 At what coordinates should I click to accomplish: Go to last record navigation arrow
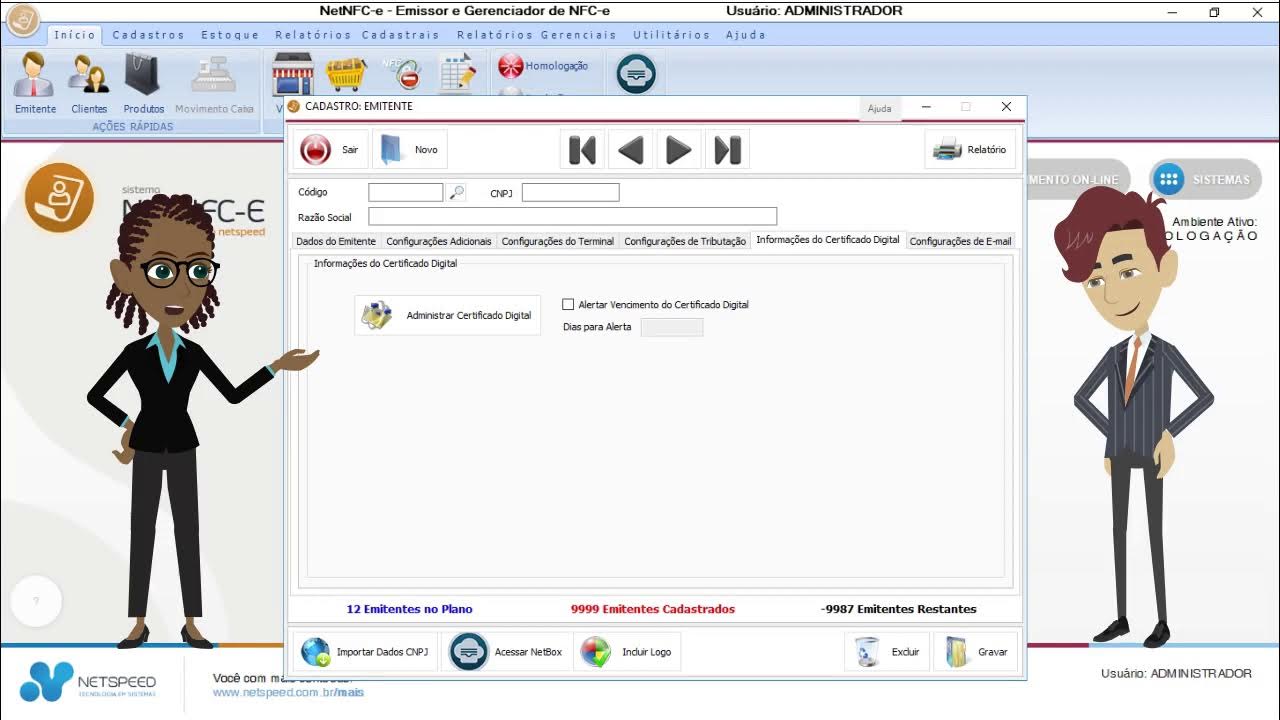[727, 150]
